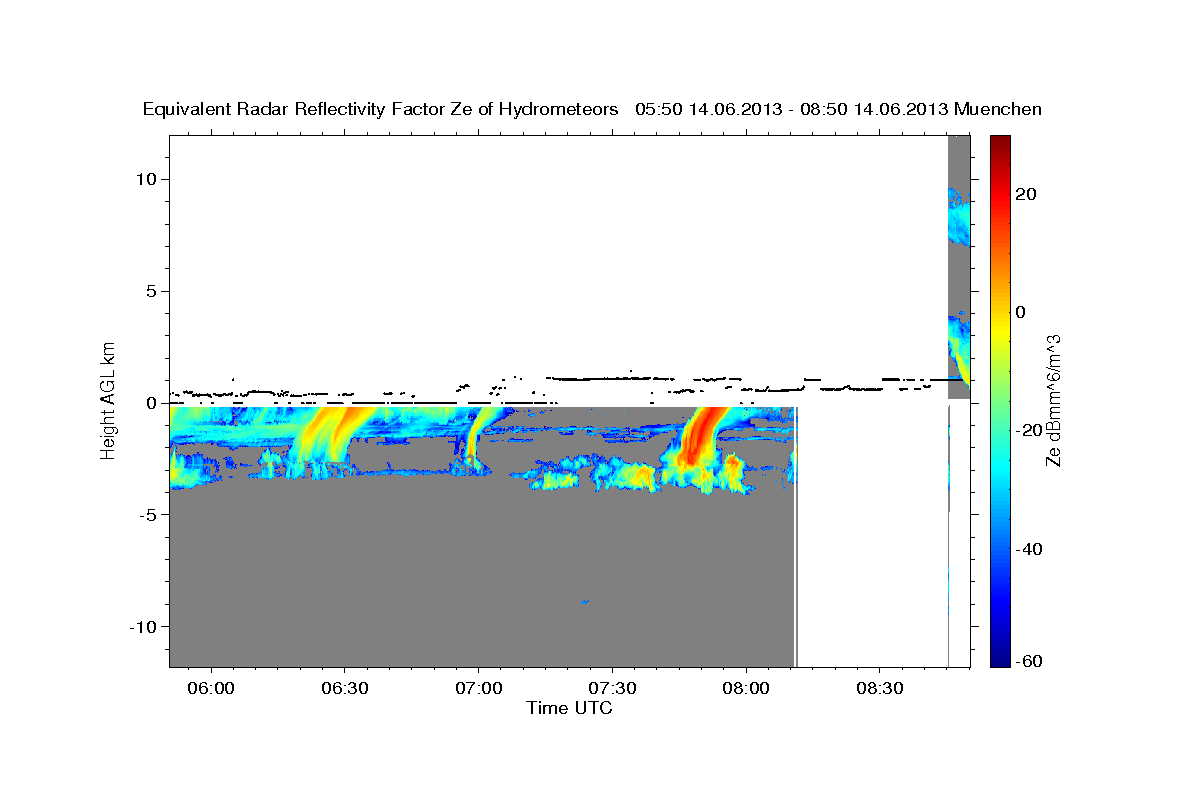1200x800 pixels.
Task: Select the 06:00 time tick label
Action: click(x=211, y=688)
